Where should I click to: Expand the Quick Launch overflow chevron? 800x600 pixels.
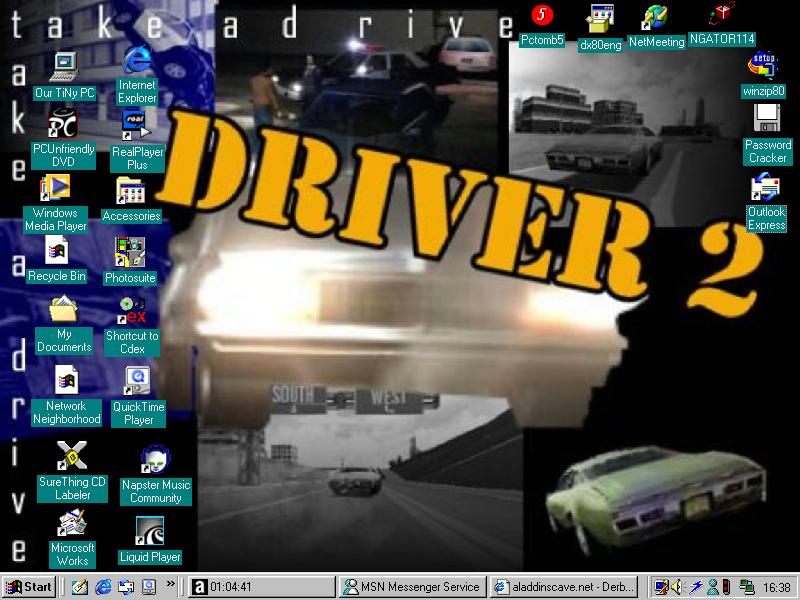pyautogui.click(x=170, y=584)
